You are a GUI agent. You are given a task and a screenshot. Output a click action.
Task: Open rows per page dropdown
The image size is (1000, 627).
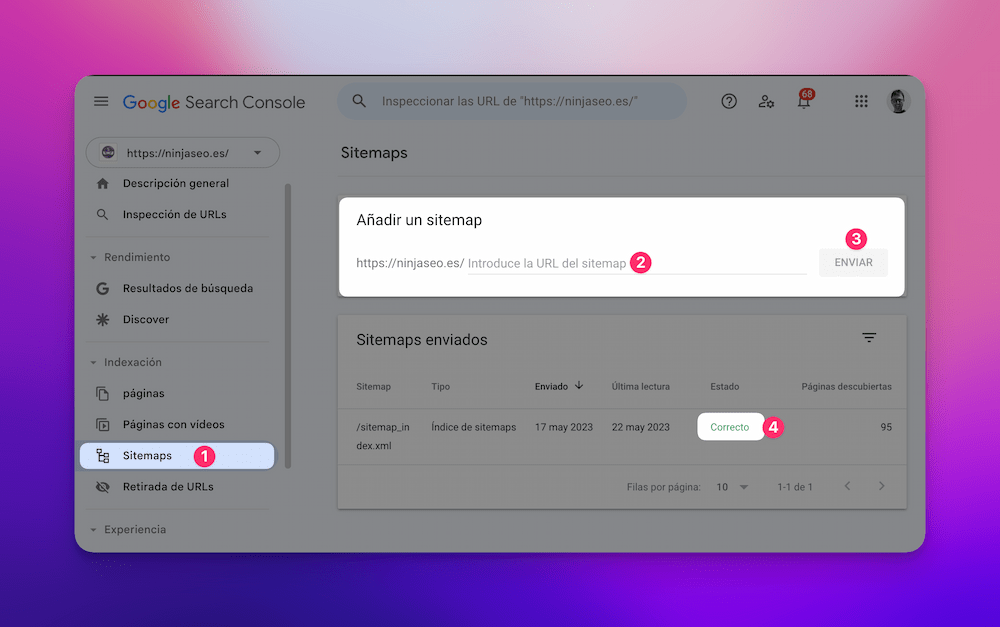coord(732,487)
